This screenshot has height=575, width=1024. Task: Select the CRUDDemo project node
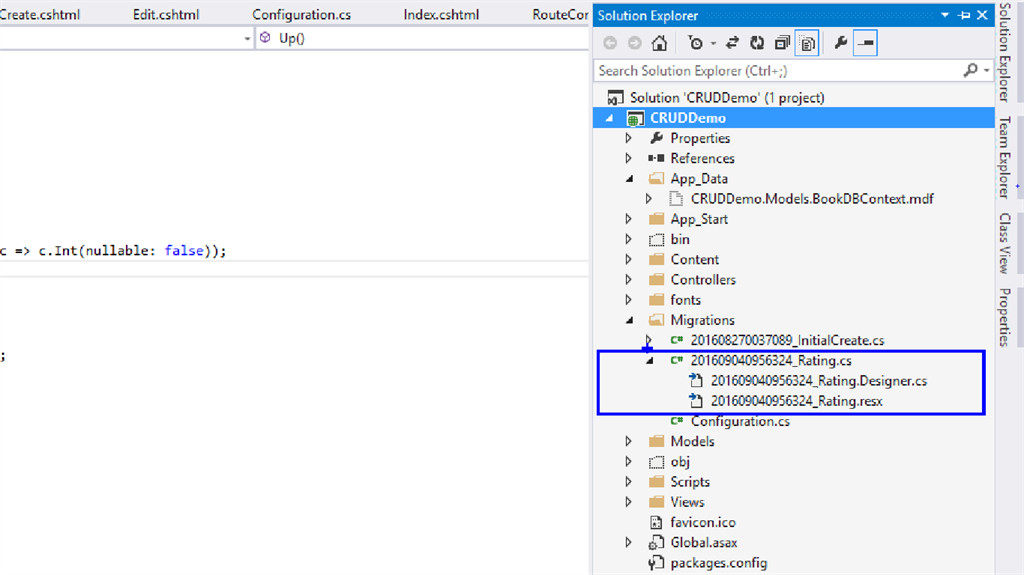coord(688,118)
